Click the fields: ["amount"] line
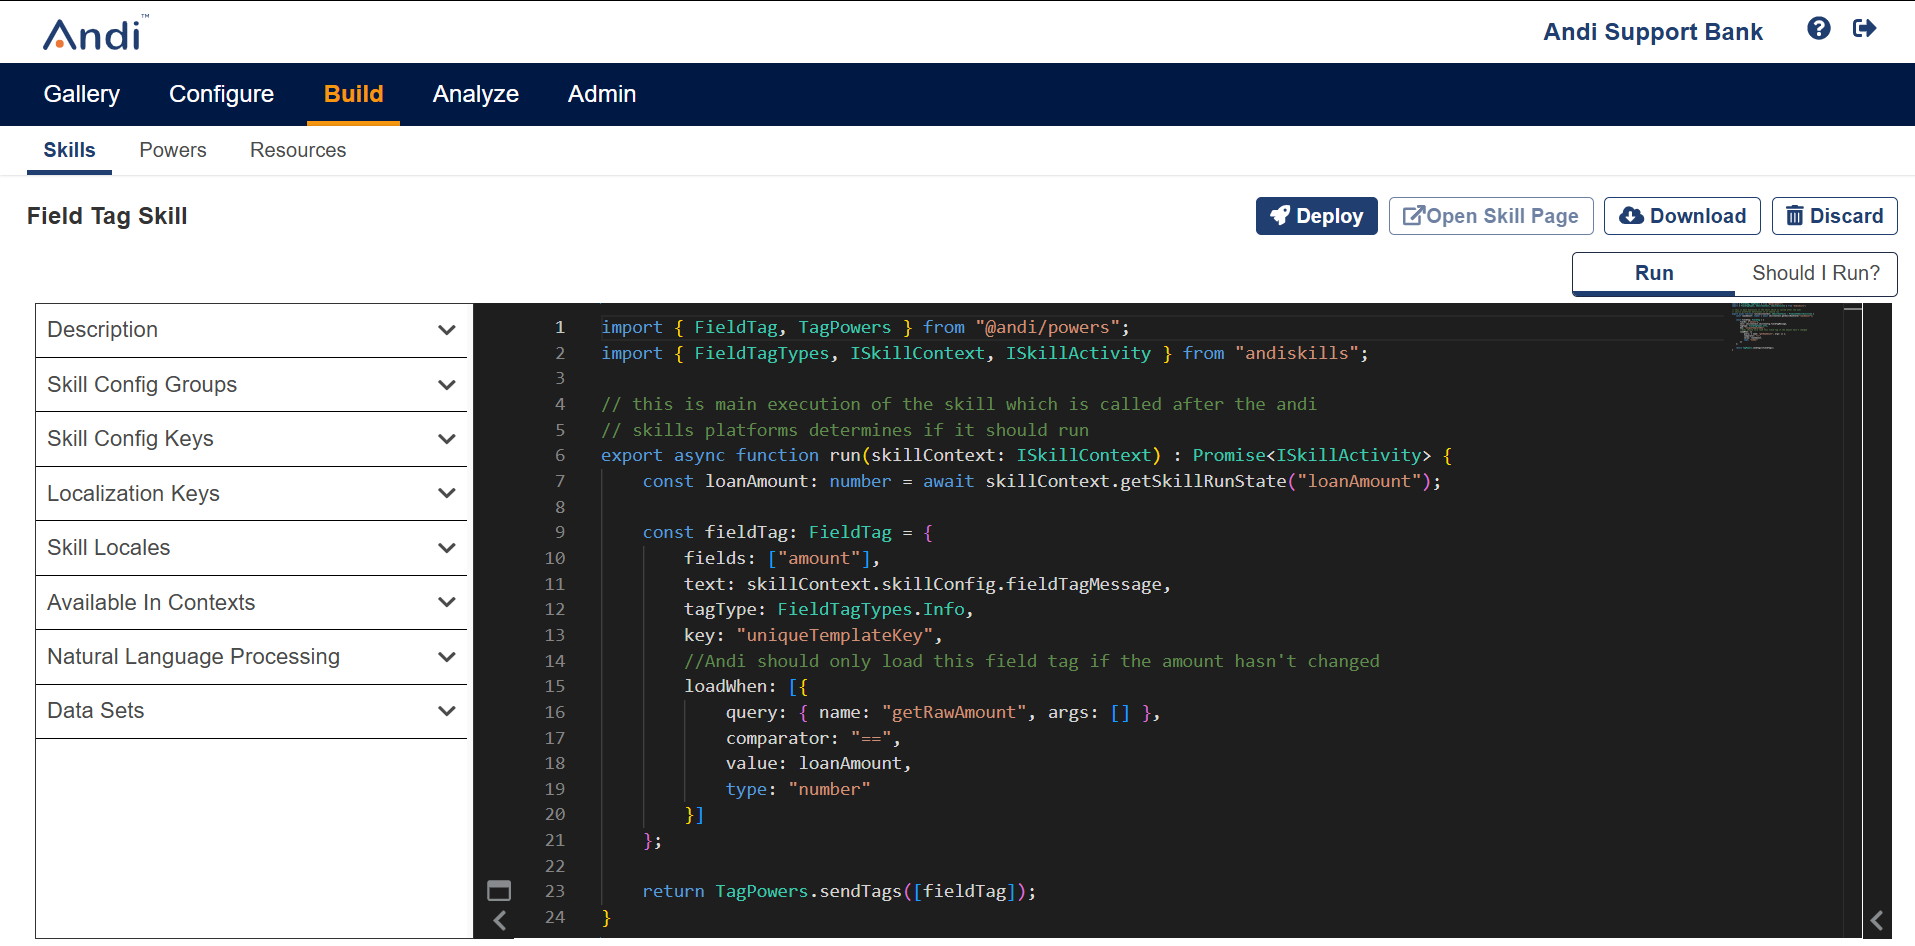1915x946 pixels. [x=782, y=558]
